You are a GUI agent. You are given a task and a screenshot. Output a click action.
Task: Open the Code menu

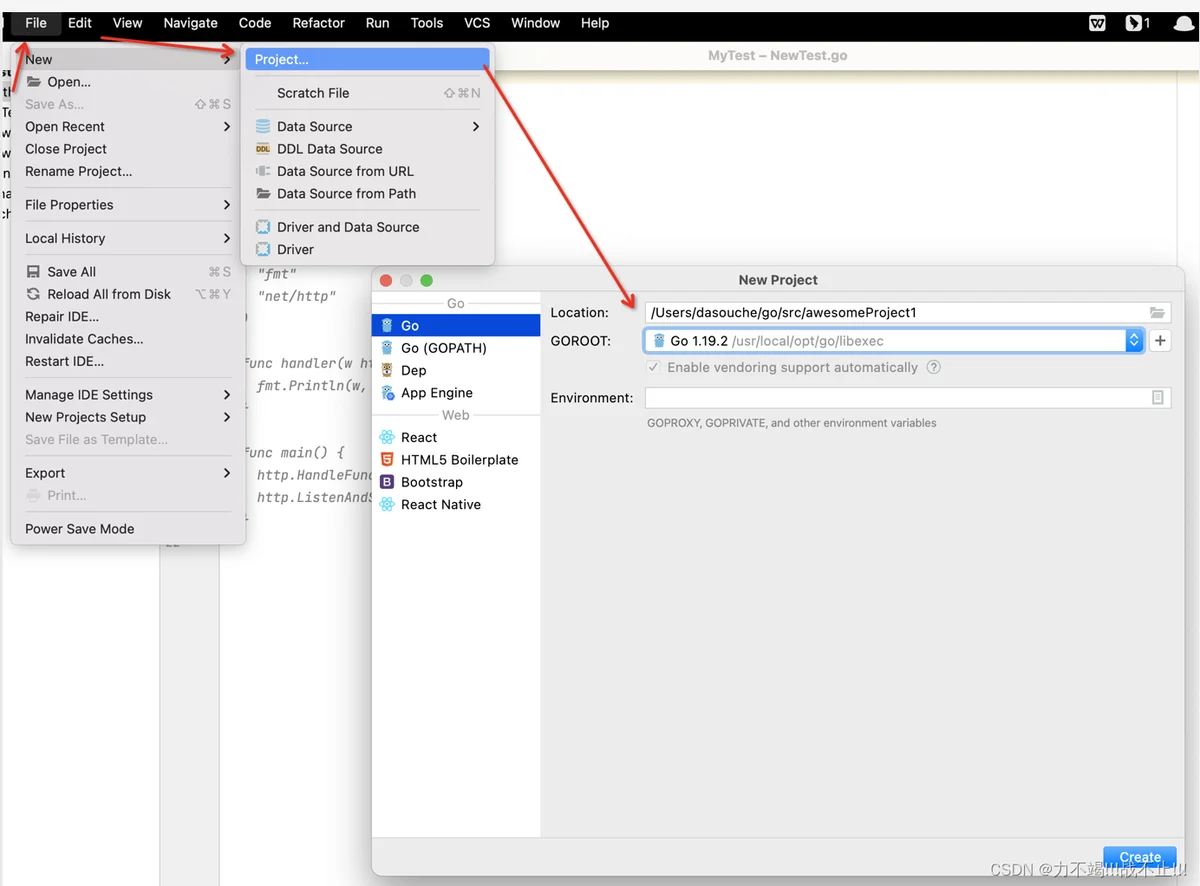coord(255,23)
